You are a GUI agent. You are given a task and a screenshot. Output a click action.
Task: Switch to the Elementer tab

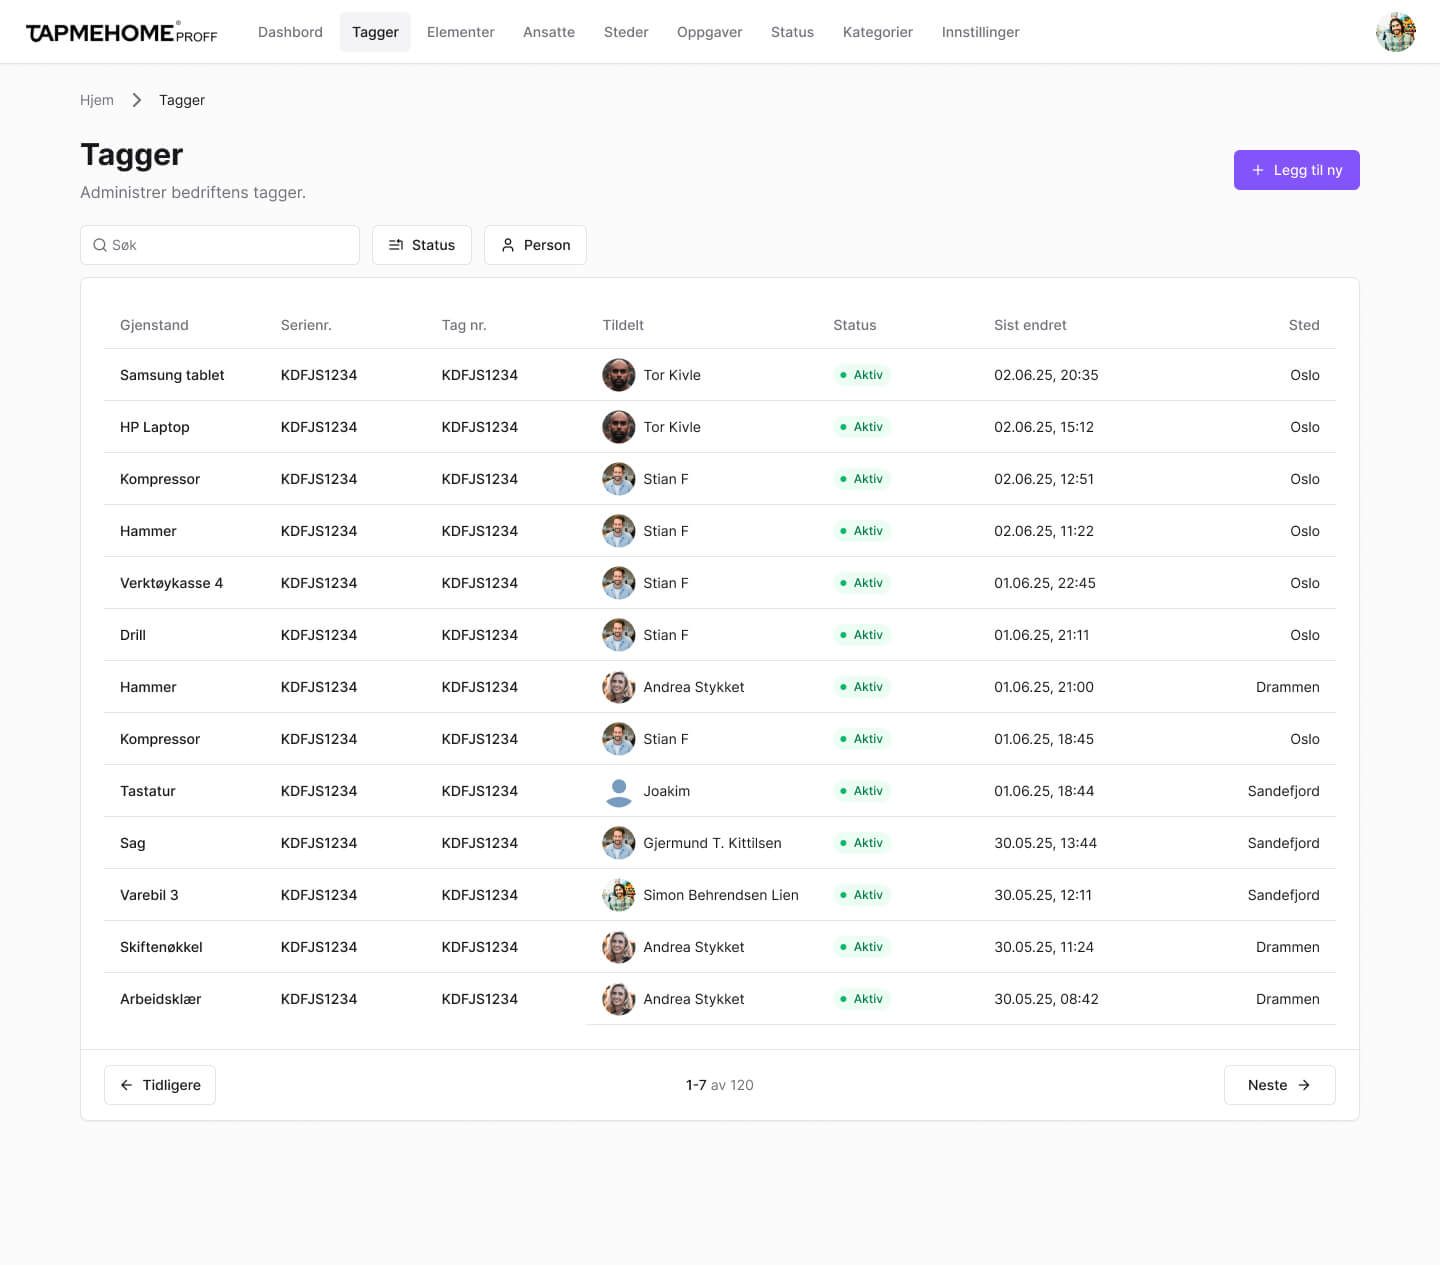click(x=460, y=32)
